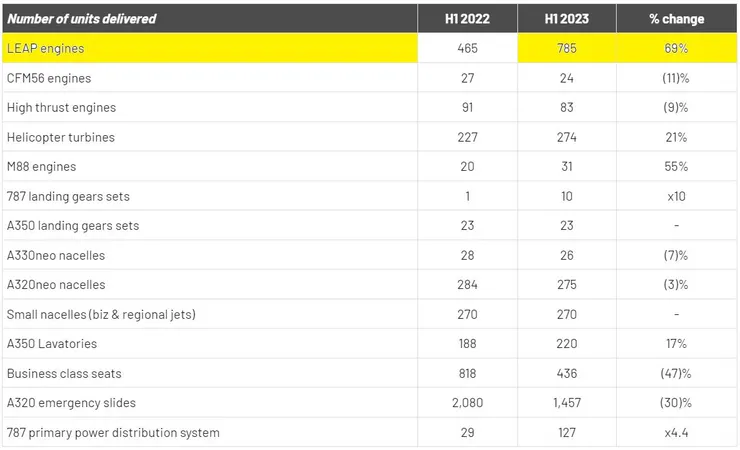Viewport: 740px width, 450px height.
Task: Select the 2,080 emergency slides value
Action: 466,402
